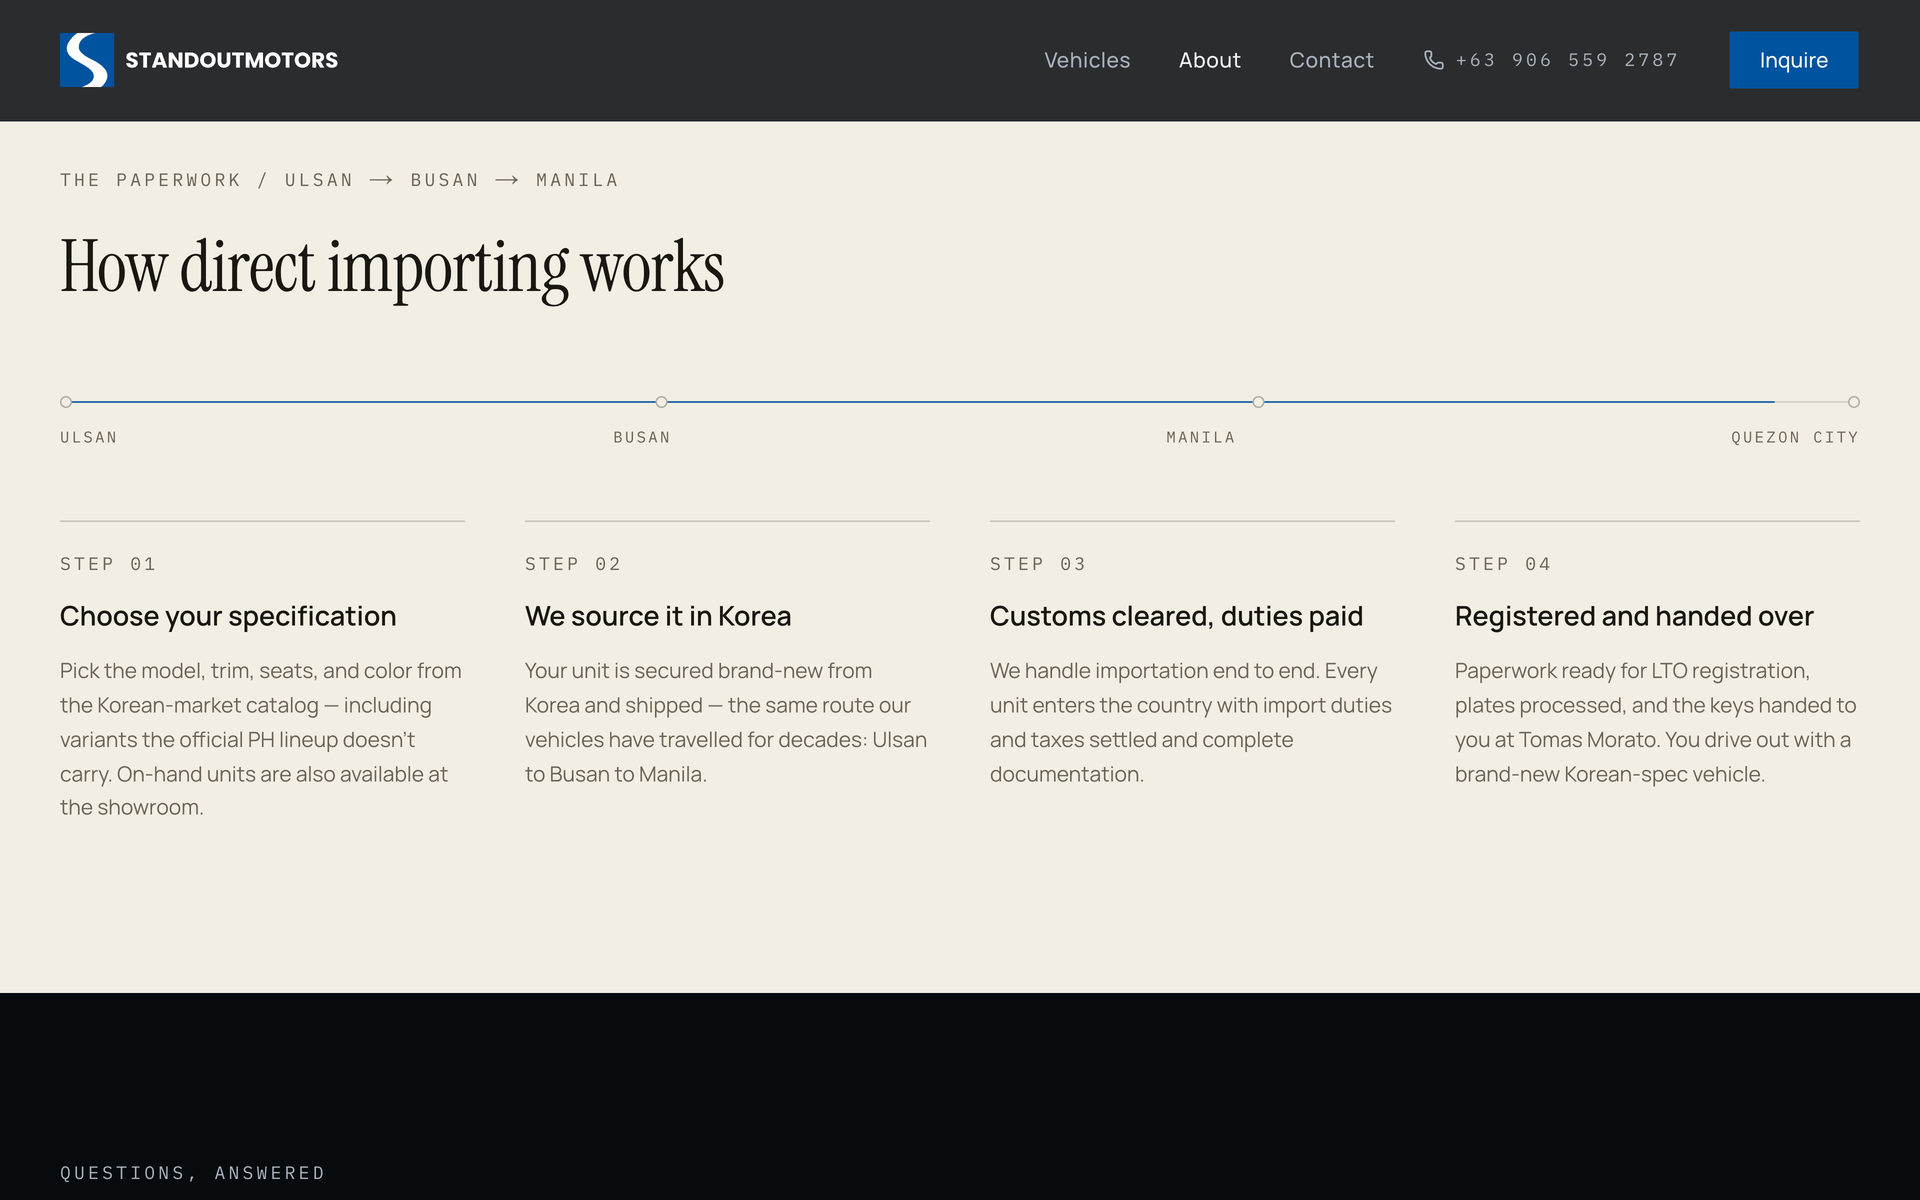The image size is (1920, 1200).
Task: Click the STANDOUTMOTORS brand name
Action: pyautogui.click(x=231, y=60)
